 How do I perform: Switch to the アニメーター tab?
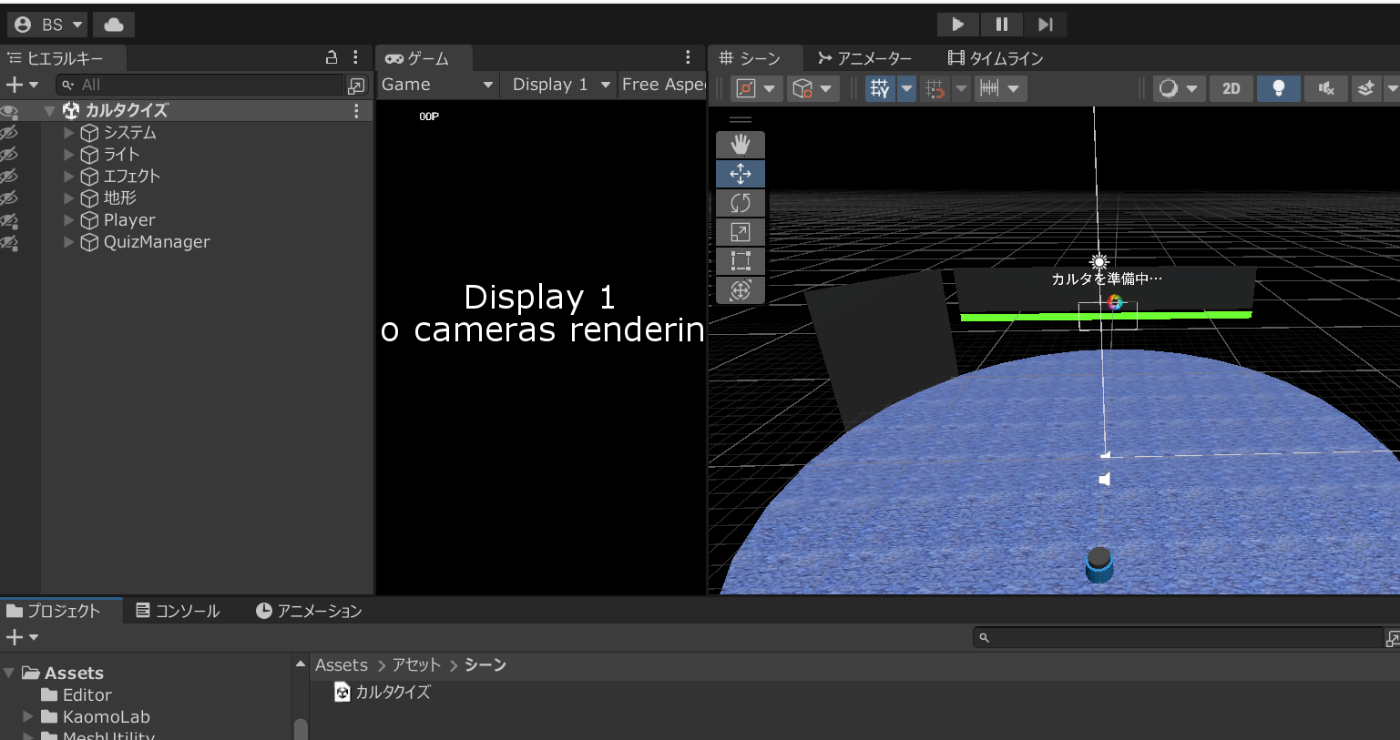point(864,58)
